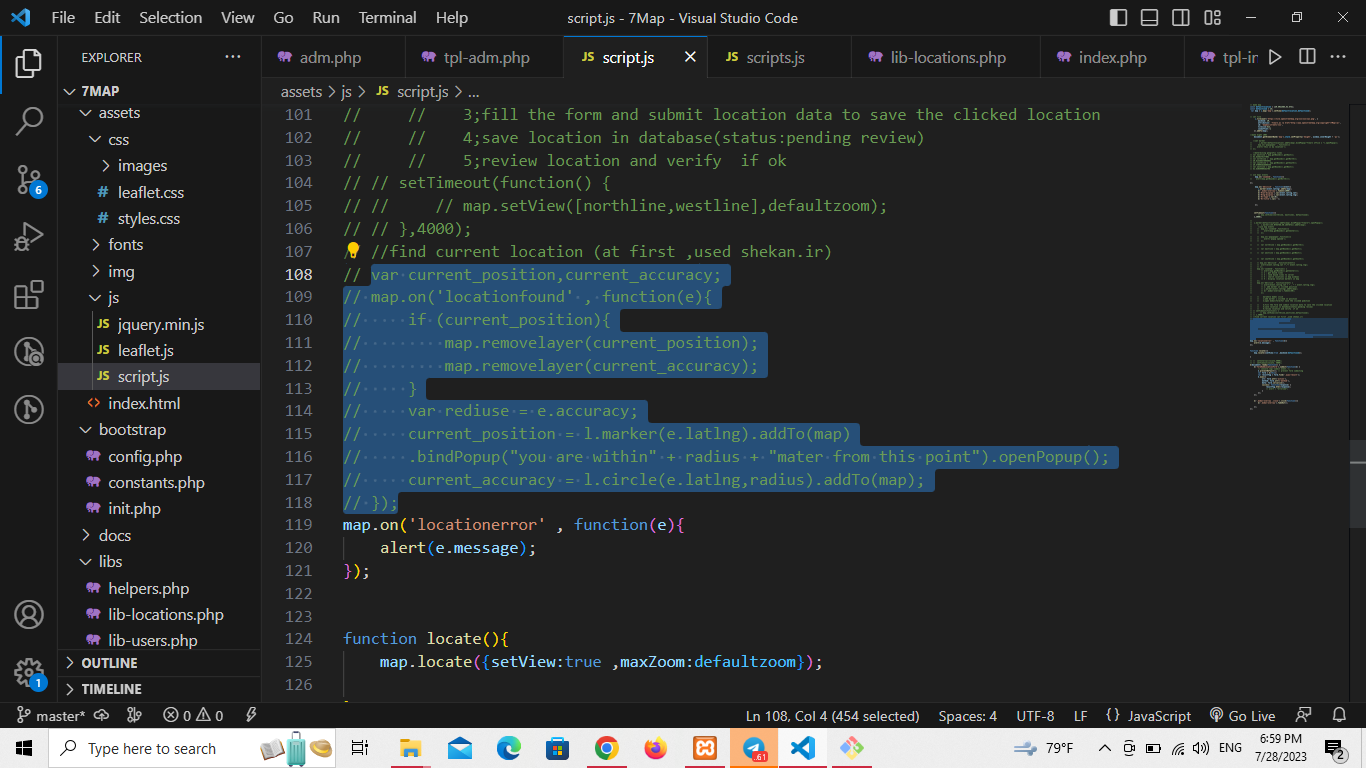Expand the images folder

click(160, 165)
